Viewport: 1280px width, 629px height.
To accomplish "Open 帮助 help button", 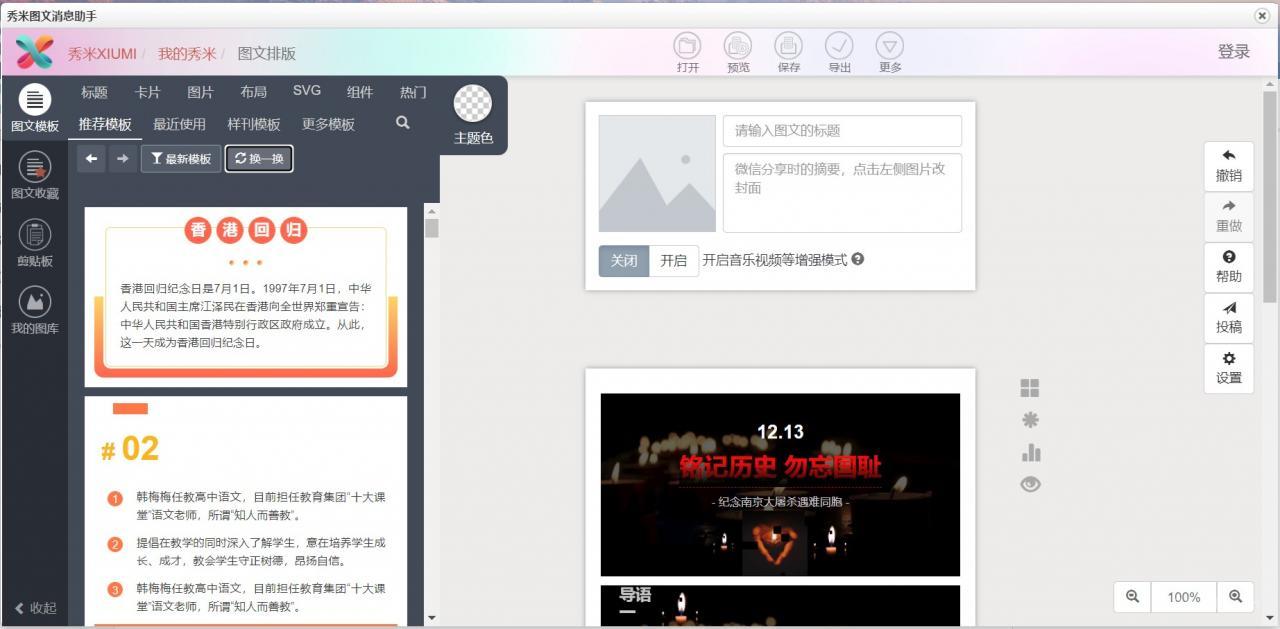I will tap(1229, 267).
